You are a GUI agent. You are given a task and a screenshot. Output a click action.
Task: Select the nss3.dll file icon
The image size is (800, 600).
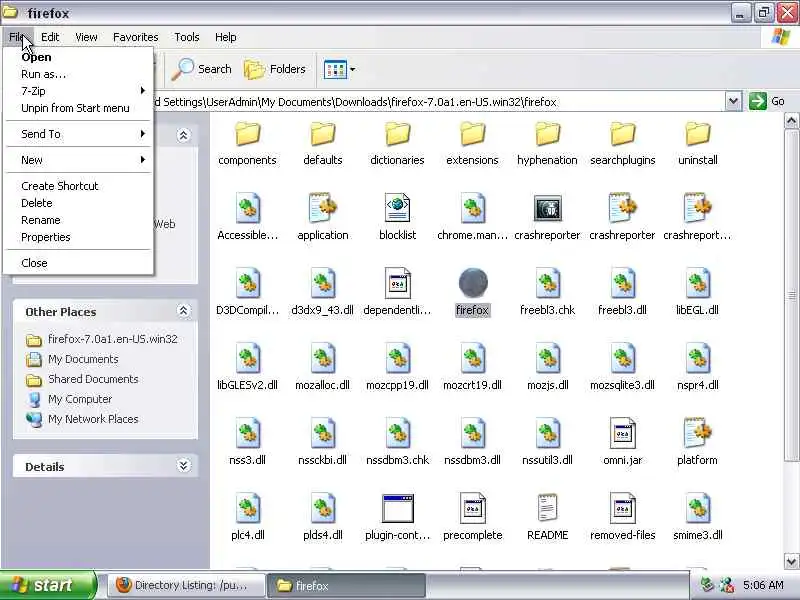tap(247, 433)
